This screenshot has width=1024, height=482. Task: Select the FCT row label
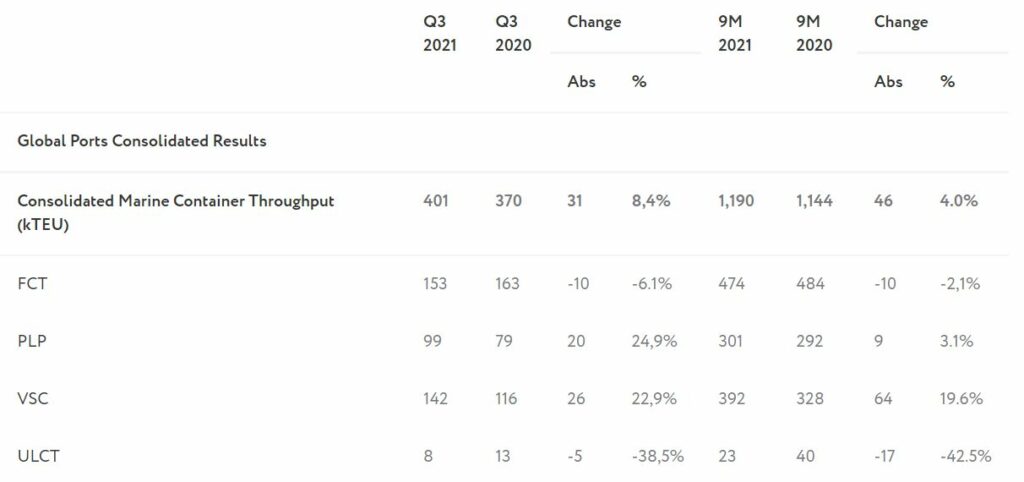click(x=32, y=283)
